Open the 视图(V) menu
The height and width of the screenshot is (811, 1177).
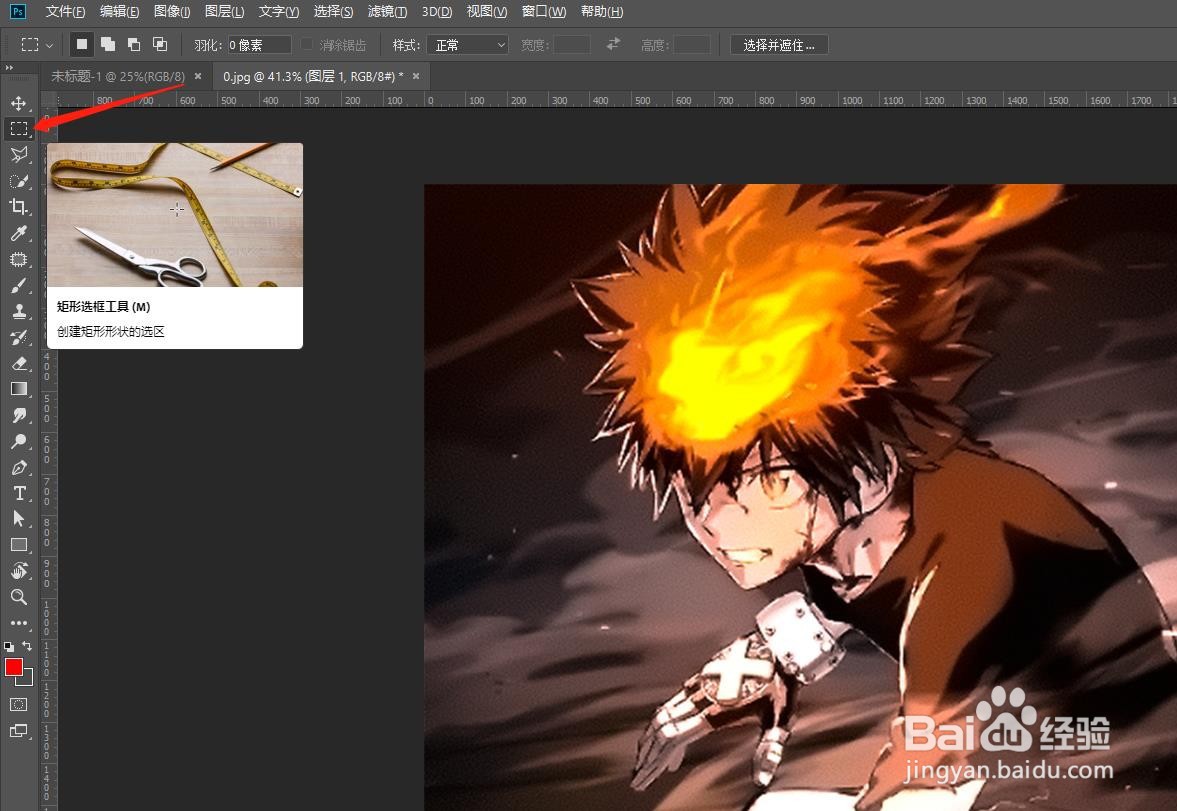pyautogui.click(x=486, y=11)
